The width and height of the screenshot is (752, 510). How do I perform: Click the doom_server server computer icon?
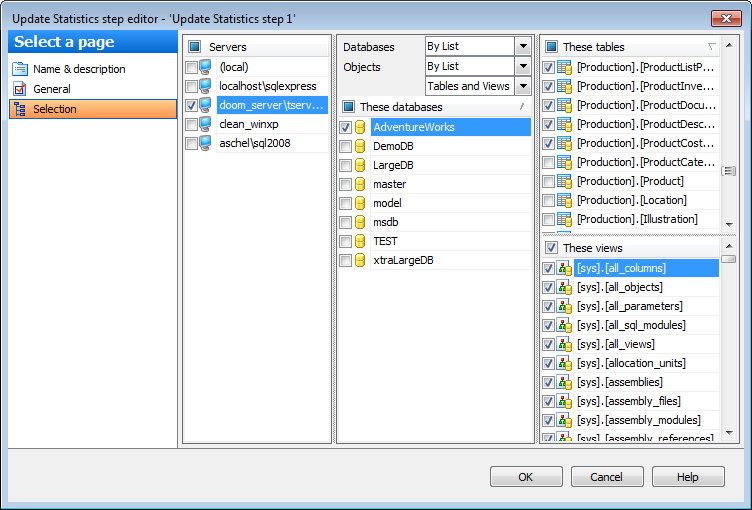tap(205, 105)
